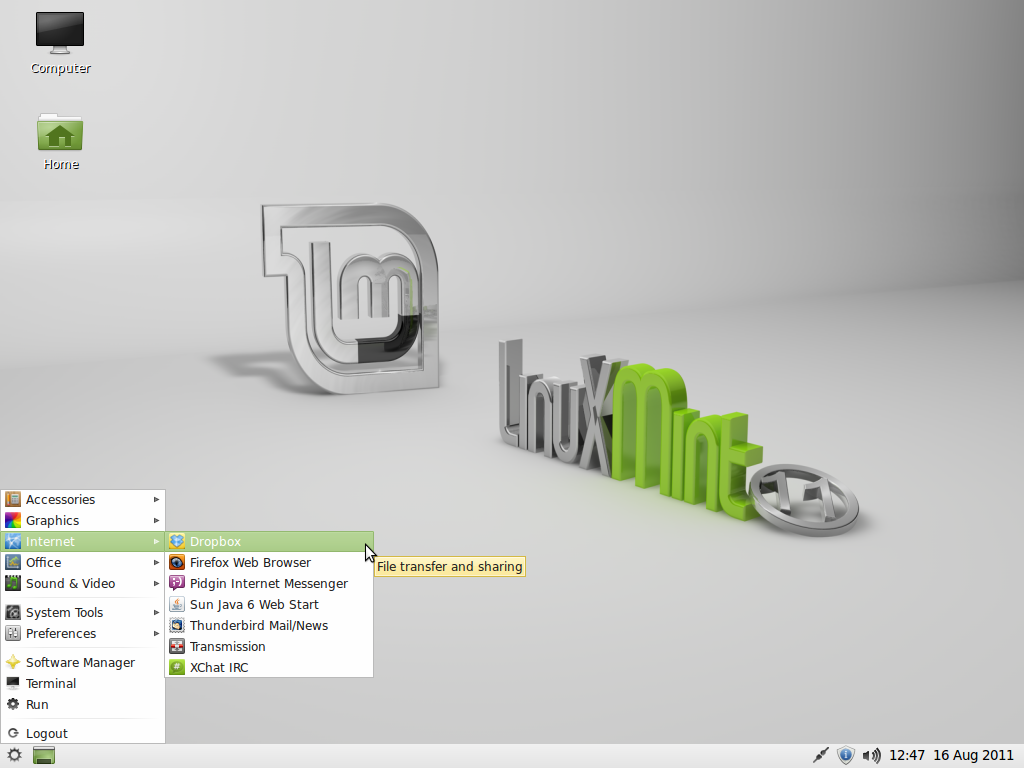Launch Software Manager from the menu
Viewport: 1024px width, 768px height.
click(x=83, y=662)
